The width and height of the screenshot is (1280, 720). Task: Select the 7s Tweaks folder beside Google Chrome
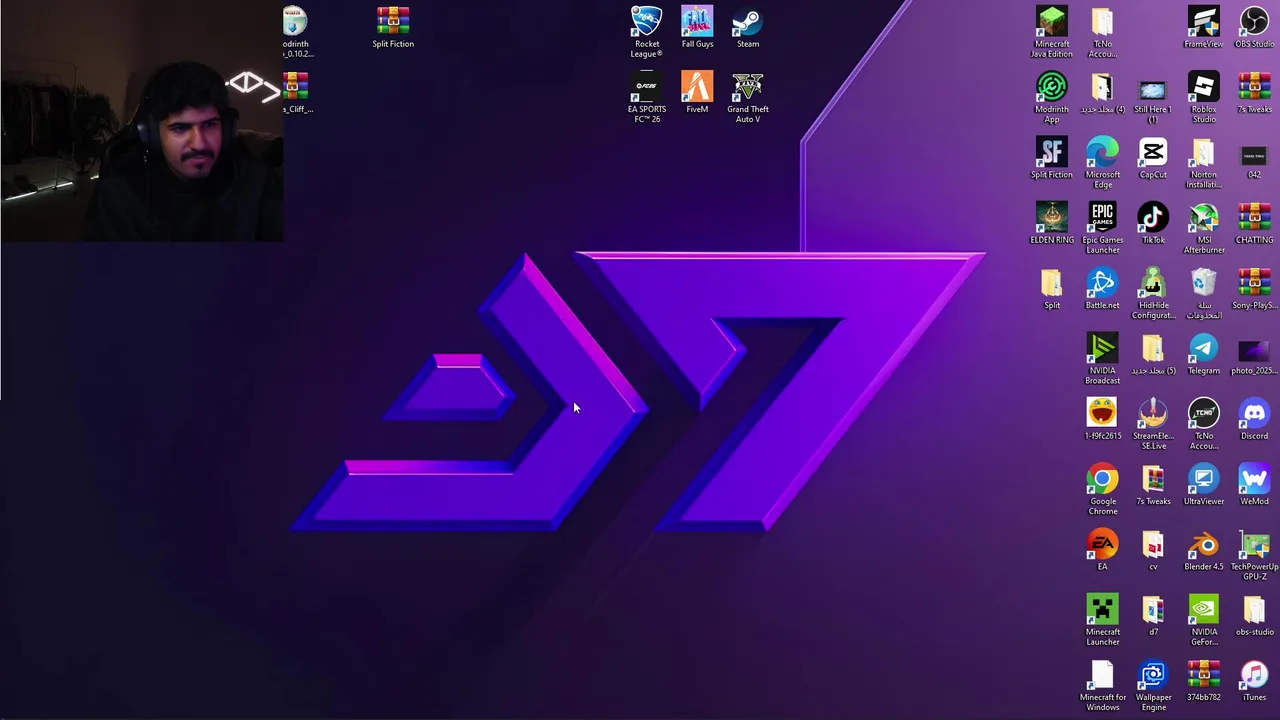point(1152,484)
